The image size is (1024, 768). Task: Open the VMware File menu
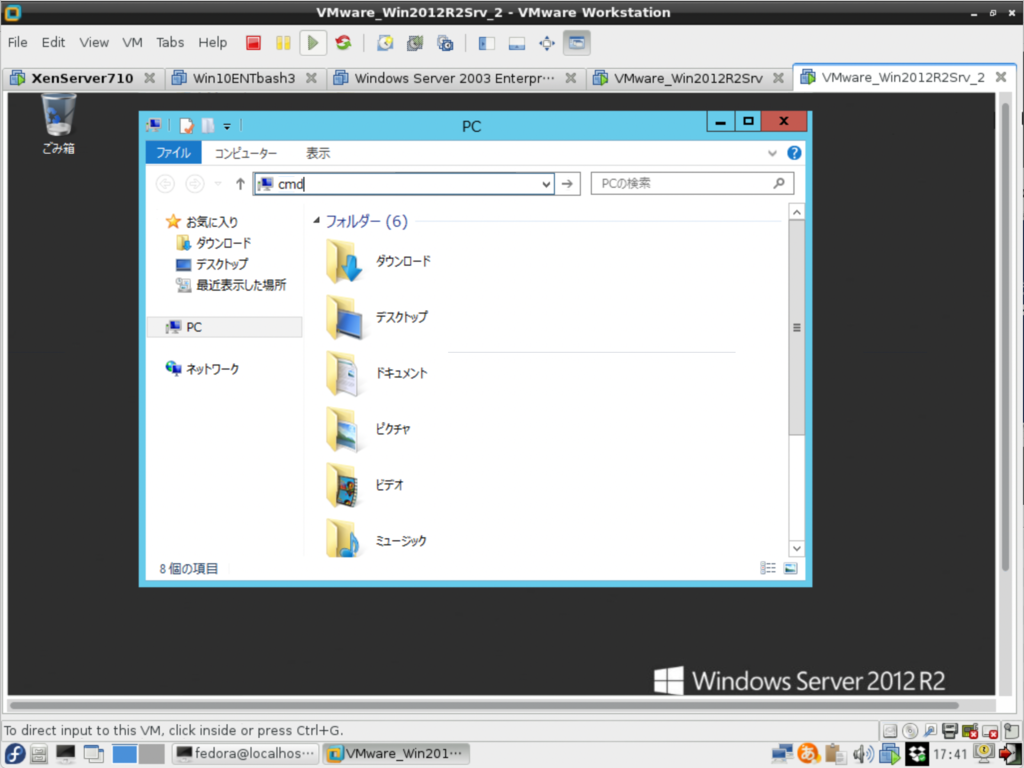(18, 42)
